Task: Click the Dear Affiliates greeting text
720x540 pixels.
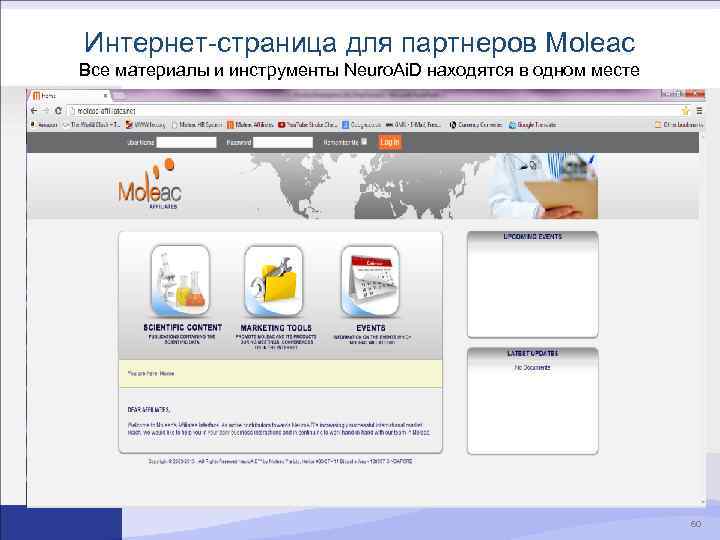Action: coord(149,409)
